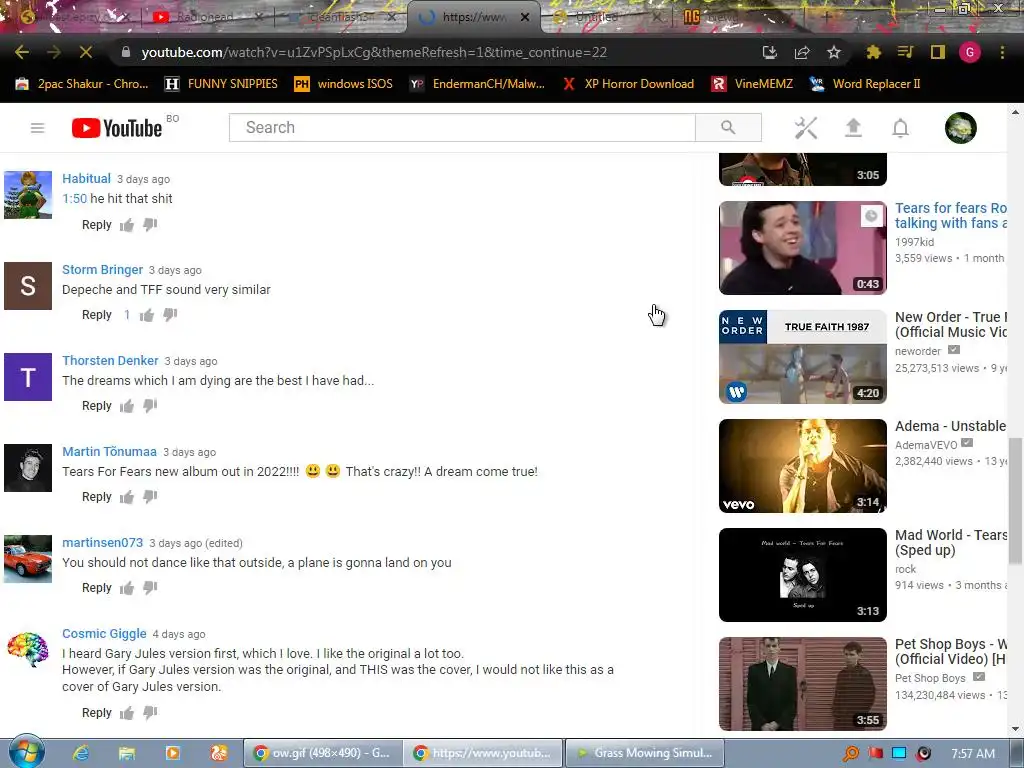Dislike Cosmic Giggle's comment
Image resolution: width=1024 pixels, height=768 pixels.
coord(150,713)
